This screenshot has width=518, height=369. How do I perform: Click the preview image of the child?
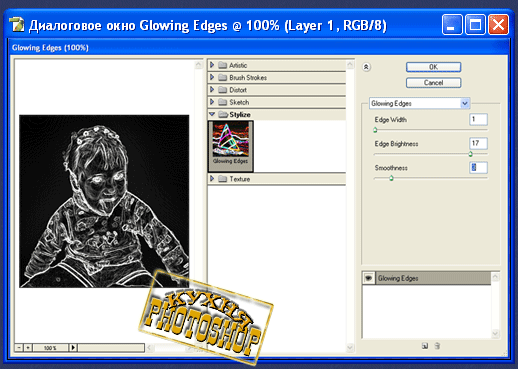pos(104,201)
